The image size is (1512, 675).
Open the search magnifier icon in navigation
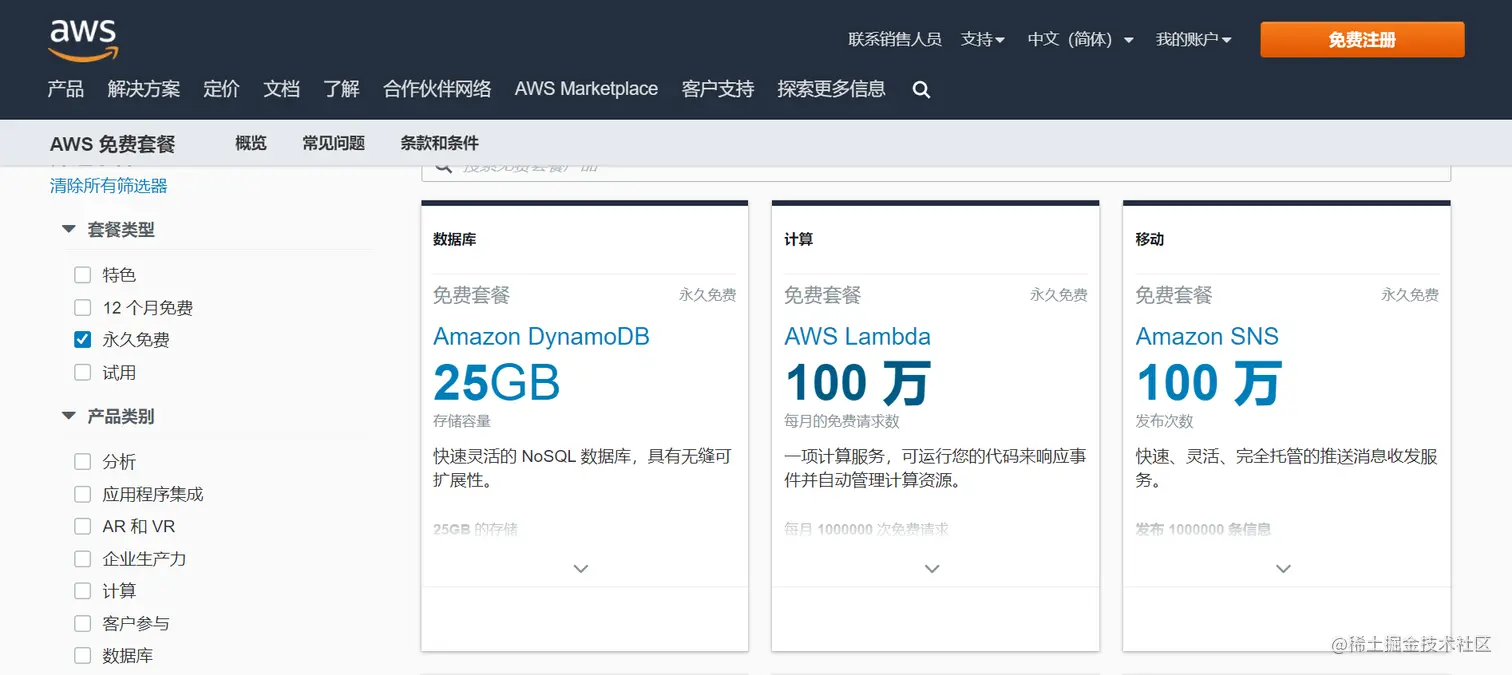point(921,90)
